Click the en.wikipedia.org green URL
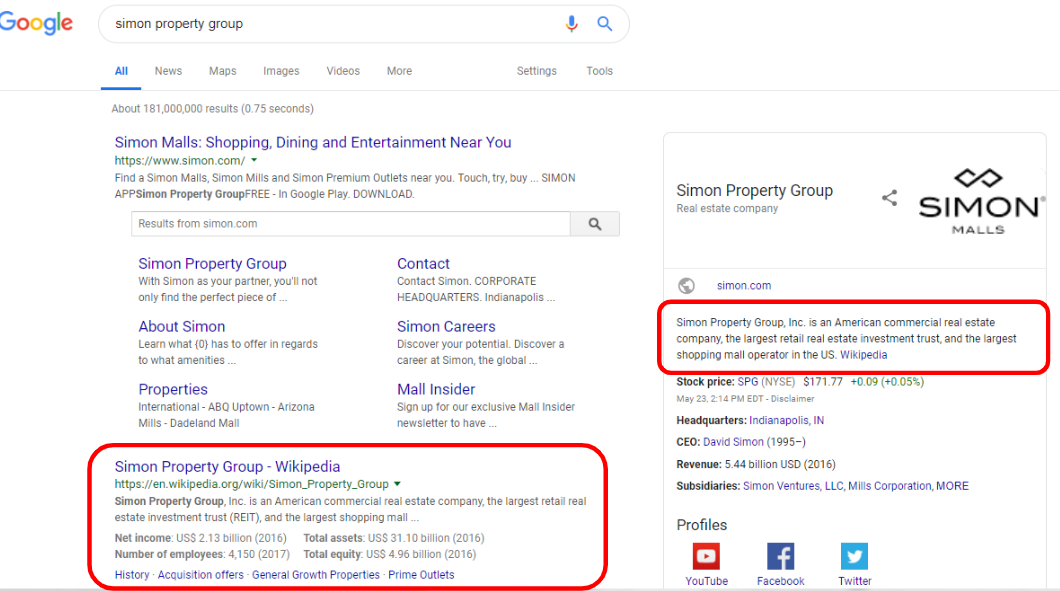Viewport: 1060px width, 591px height. [251, 484]
